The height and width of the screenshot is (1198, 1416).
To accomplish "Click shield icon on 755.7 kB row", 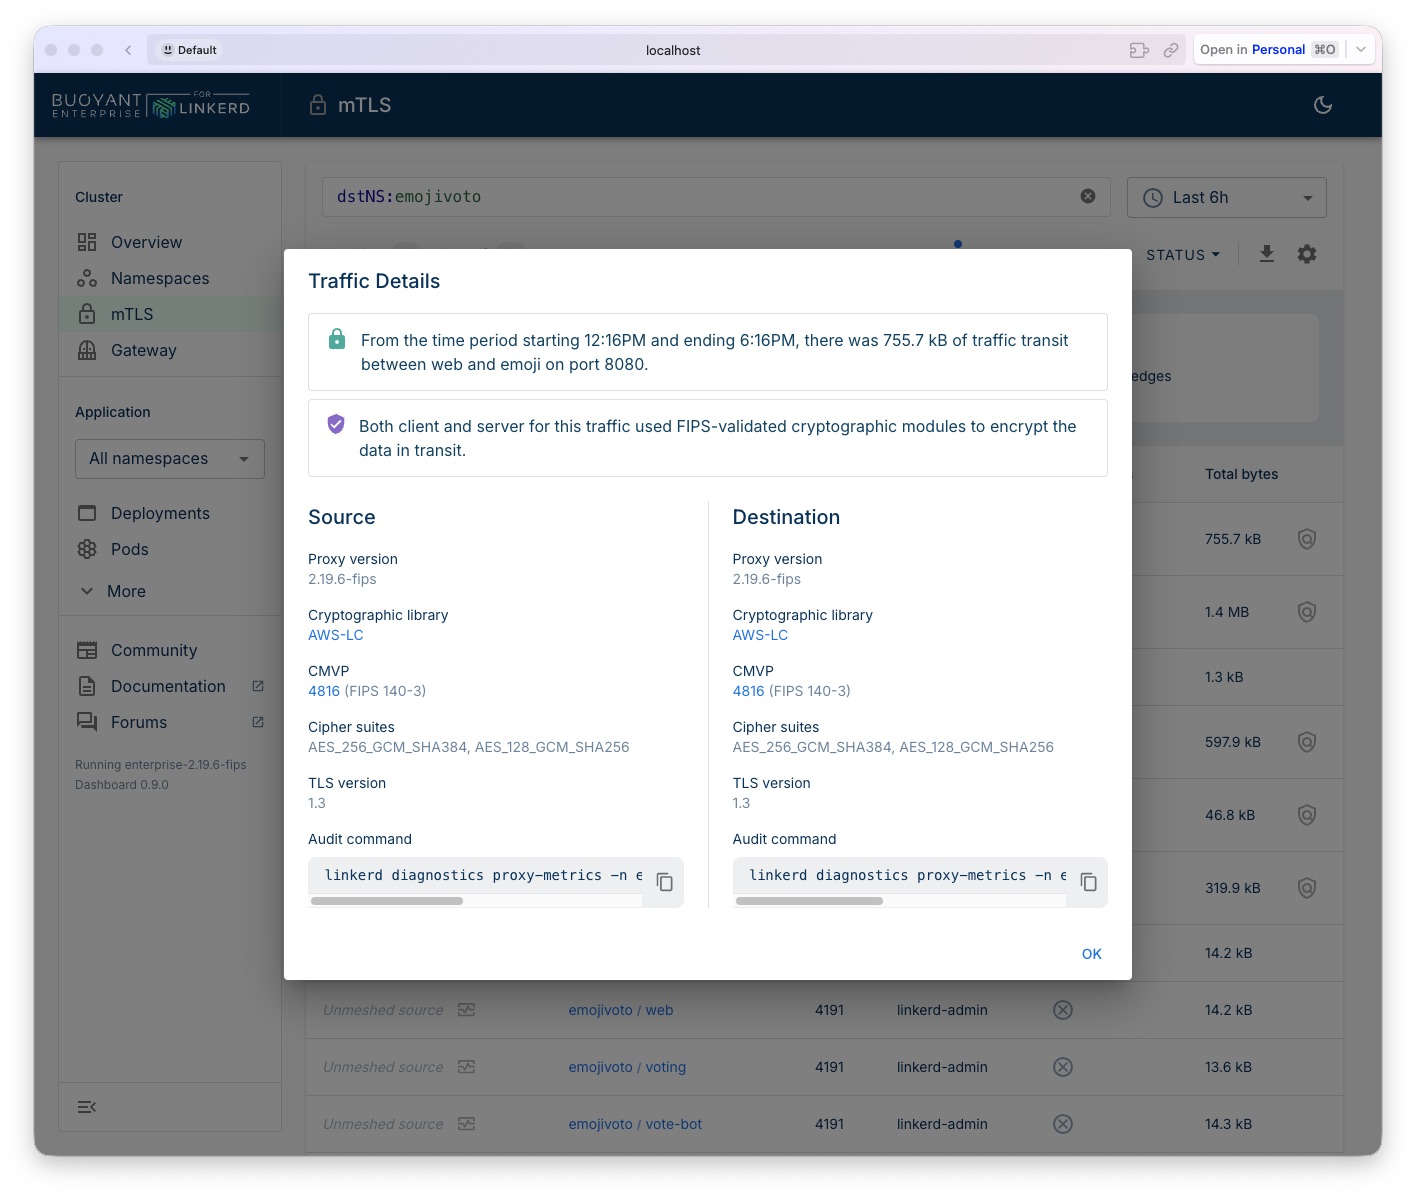I will coord(1306,539).
